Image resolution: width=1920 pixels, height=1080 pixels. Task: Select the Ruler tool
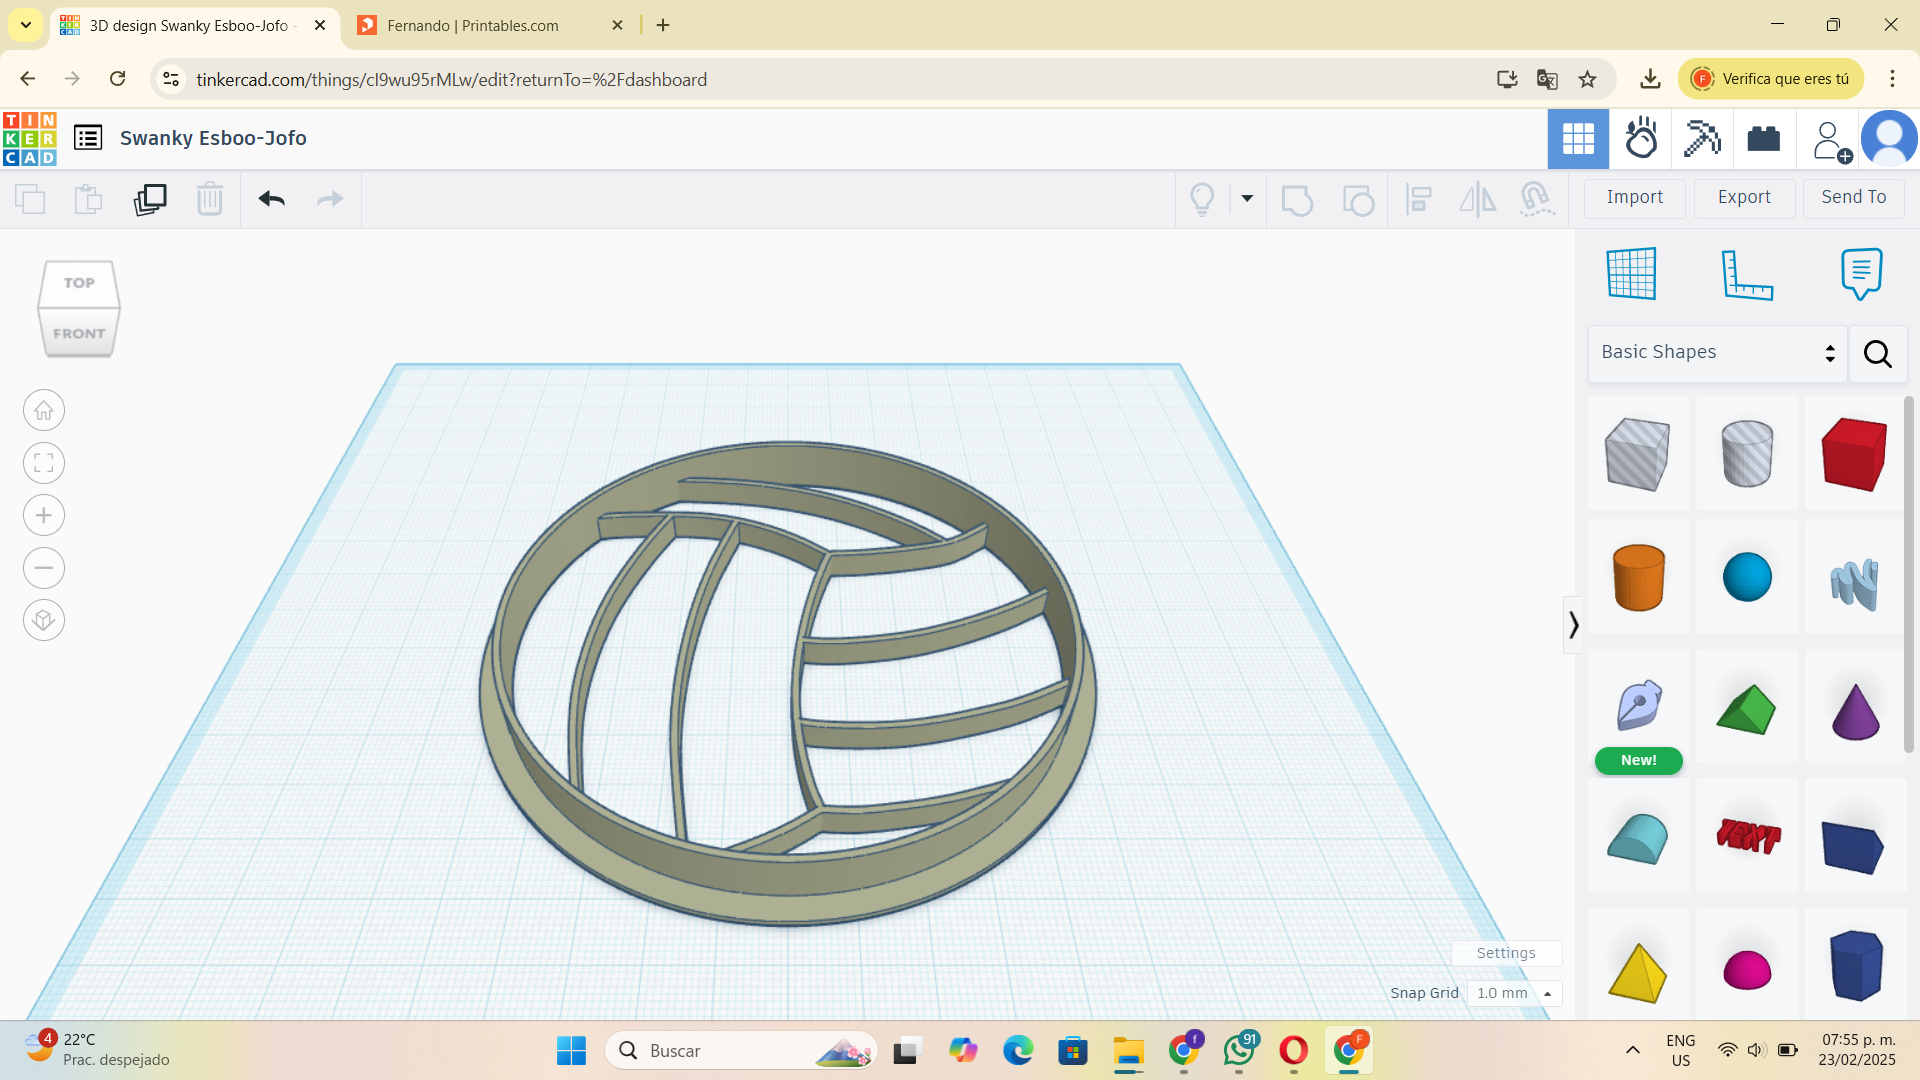(x=1747, y=274)
